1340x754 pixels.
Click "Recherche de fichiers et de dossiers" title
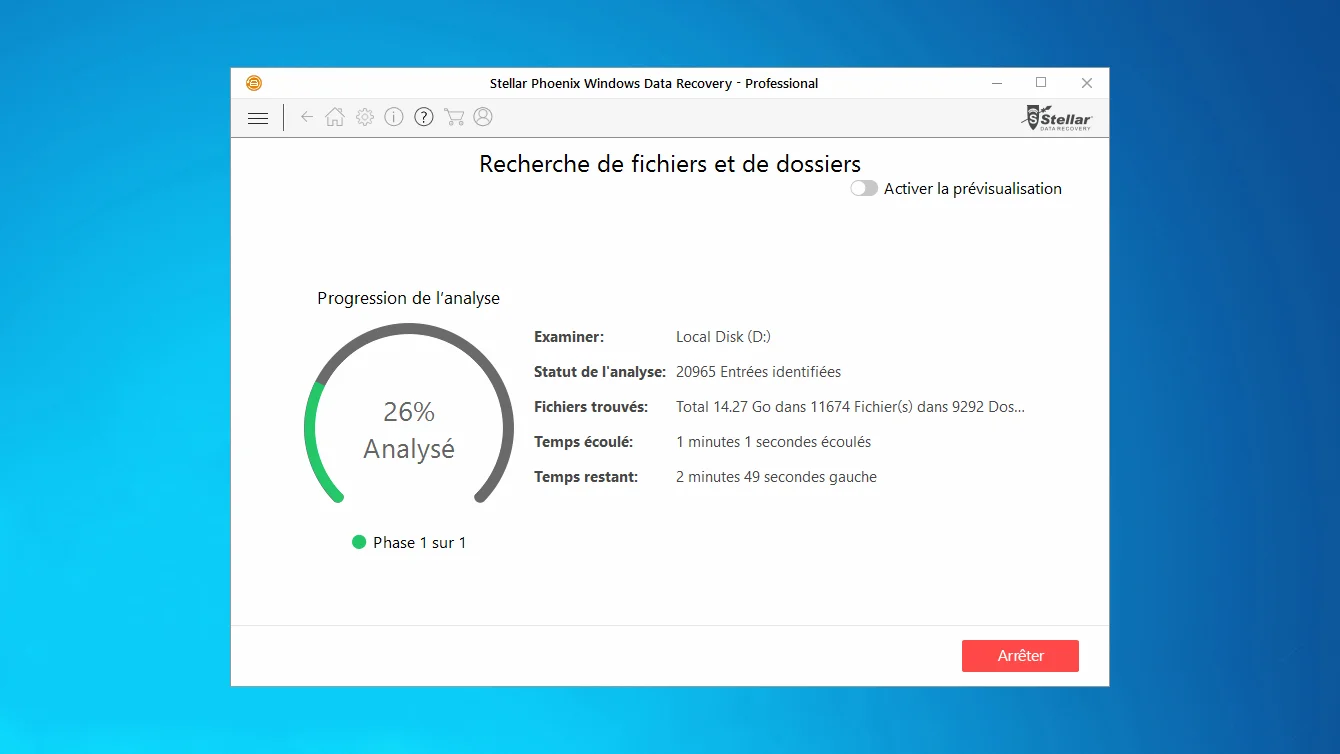[x=670, y=164]
